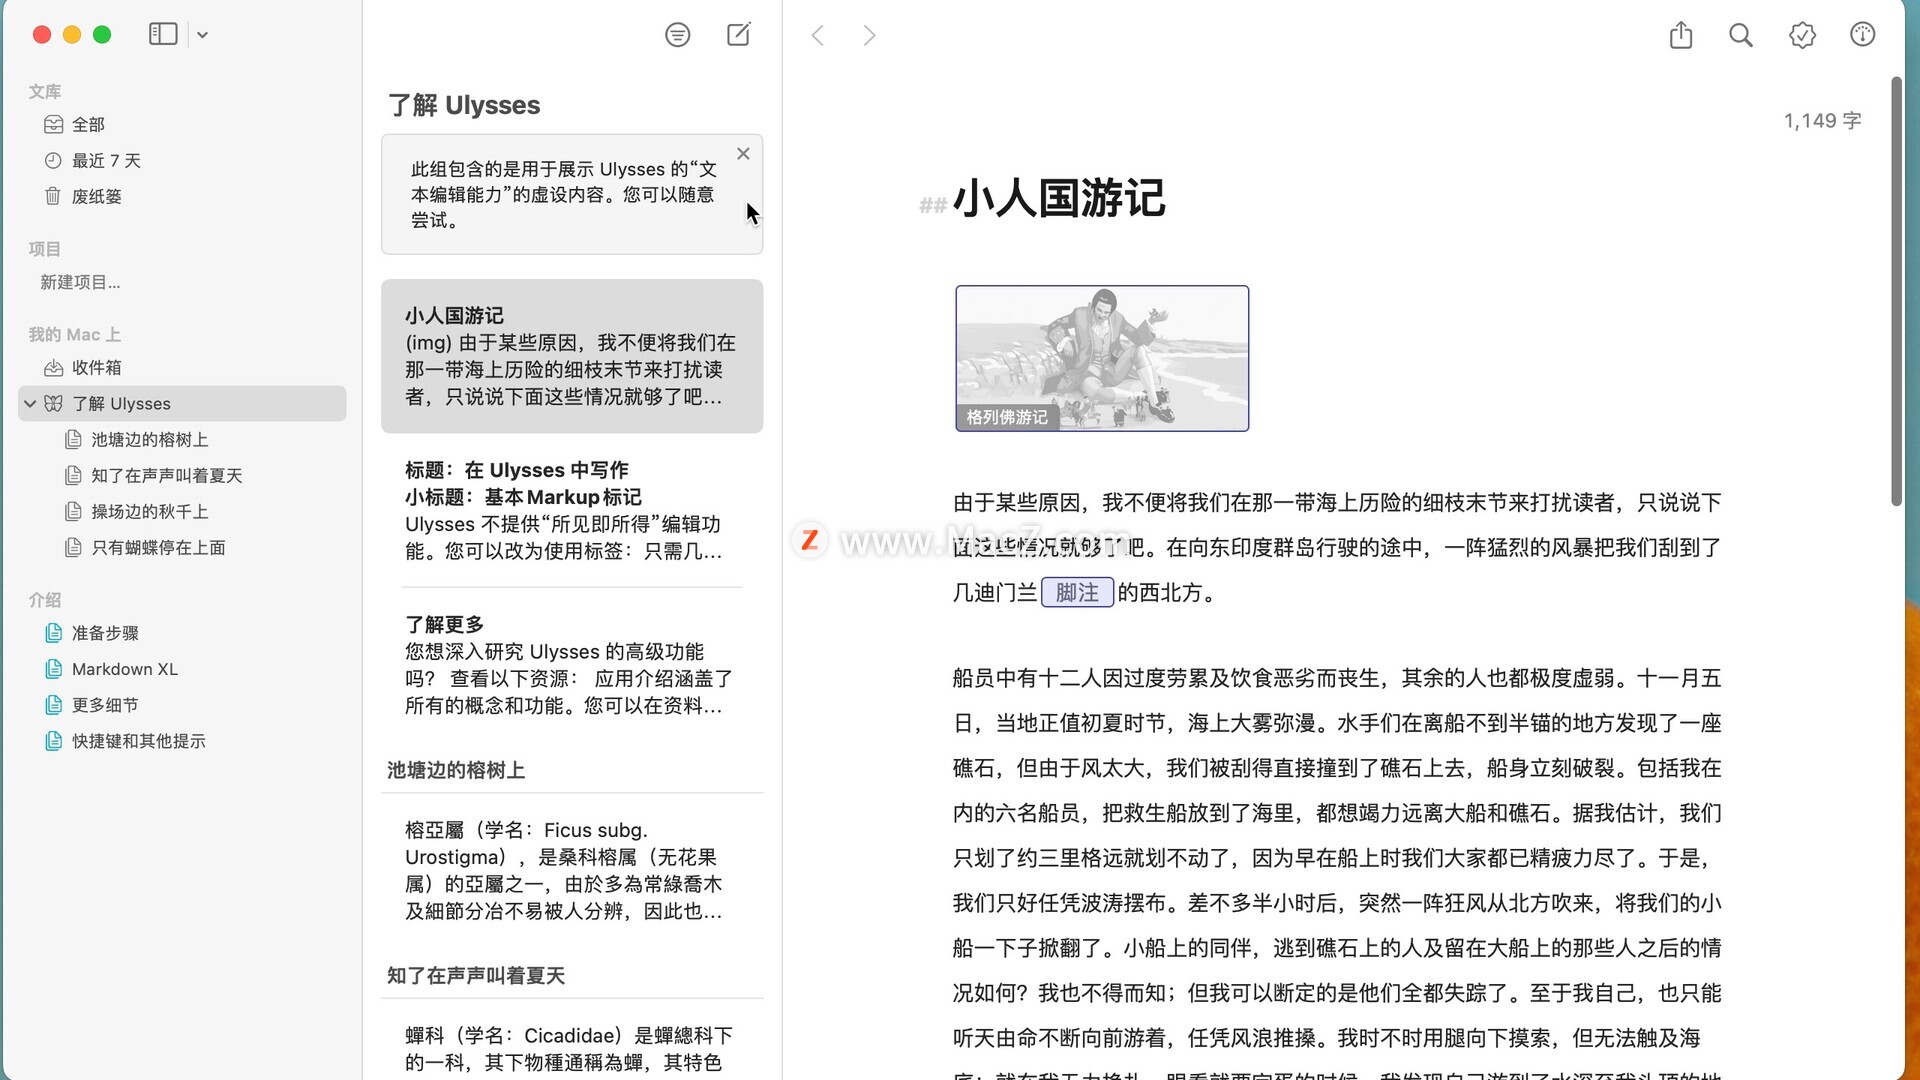Click the document icon beside 快捷键和其他提示
Image resolution: width=1920 pixels, height=1080 pixels.
54,742
